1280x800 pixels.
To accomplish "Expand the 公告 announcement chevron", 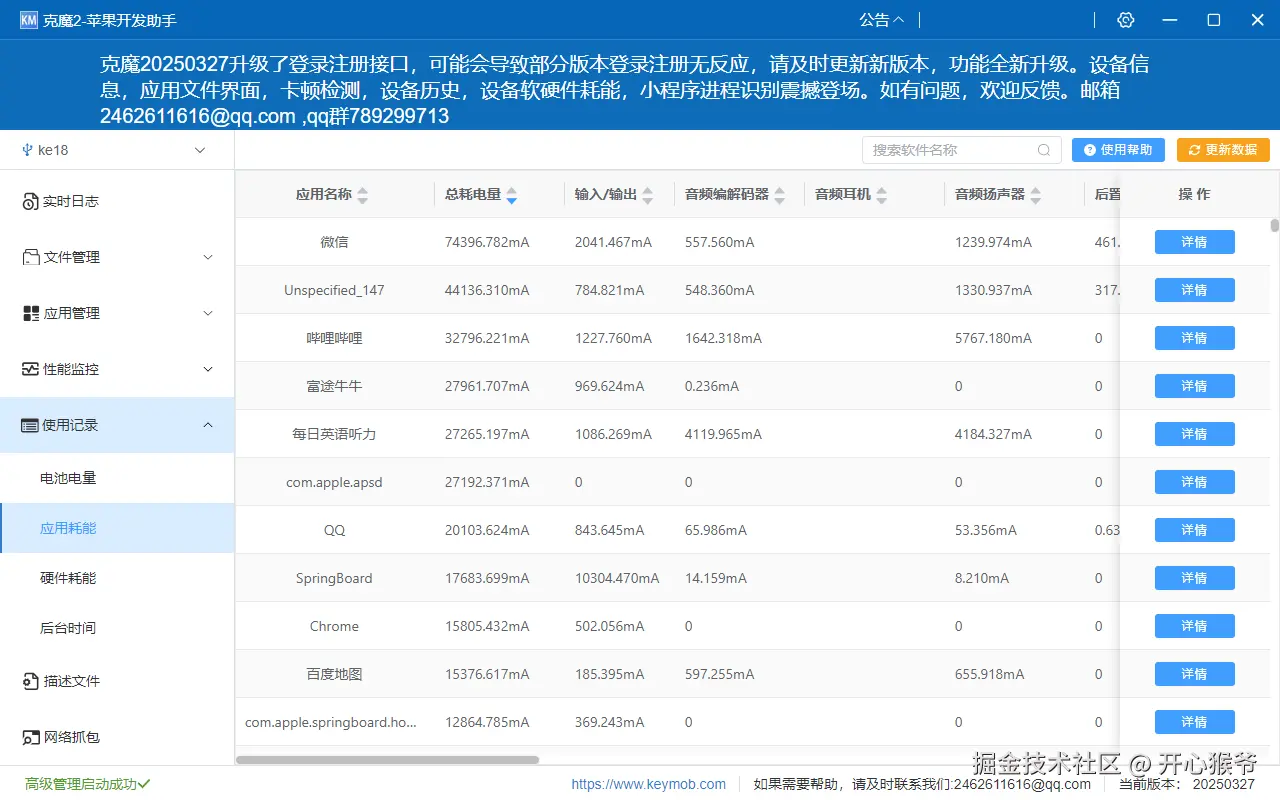I will point(898,20).
